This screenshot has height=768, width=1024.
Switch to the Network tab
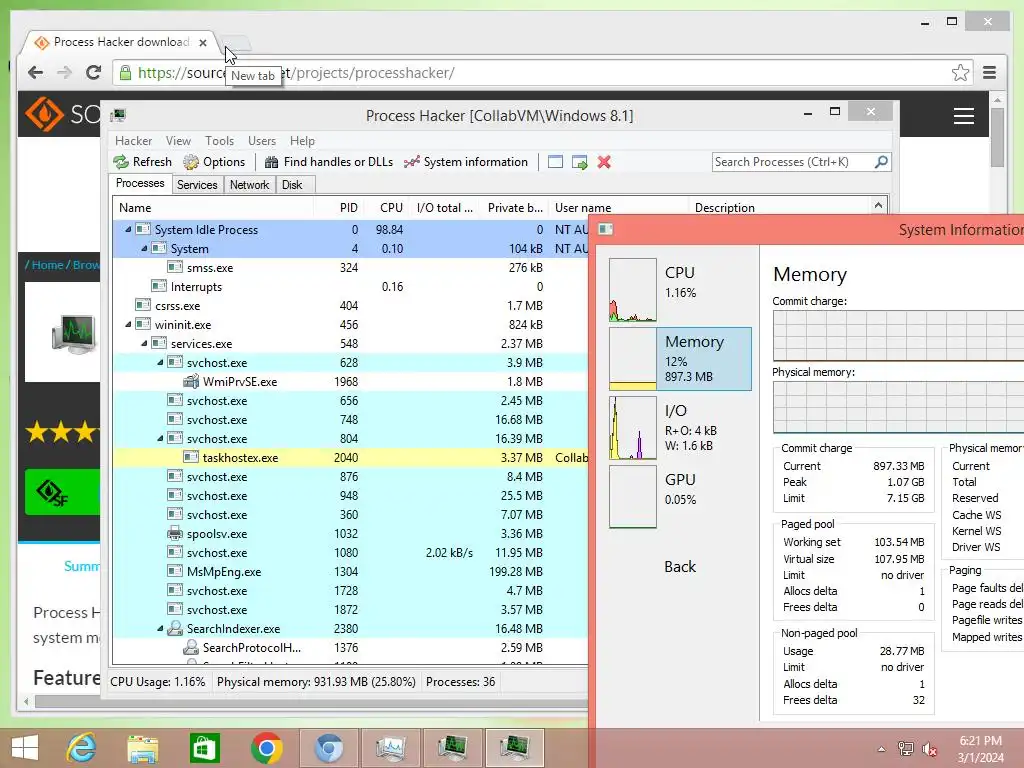[249, 185]
